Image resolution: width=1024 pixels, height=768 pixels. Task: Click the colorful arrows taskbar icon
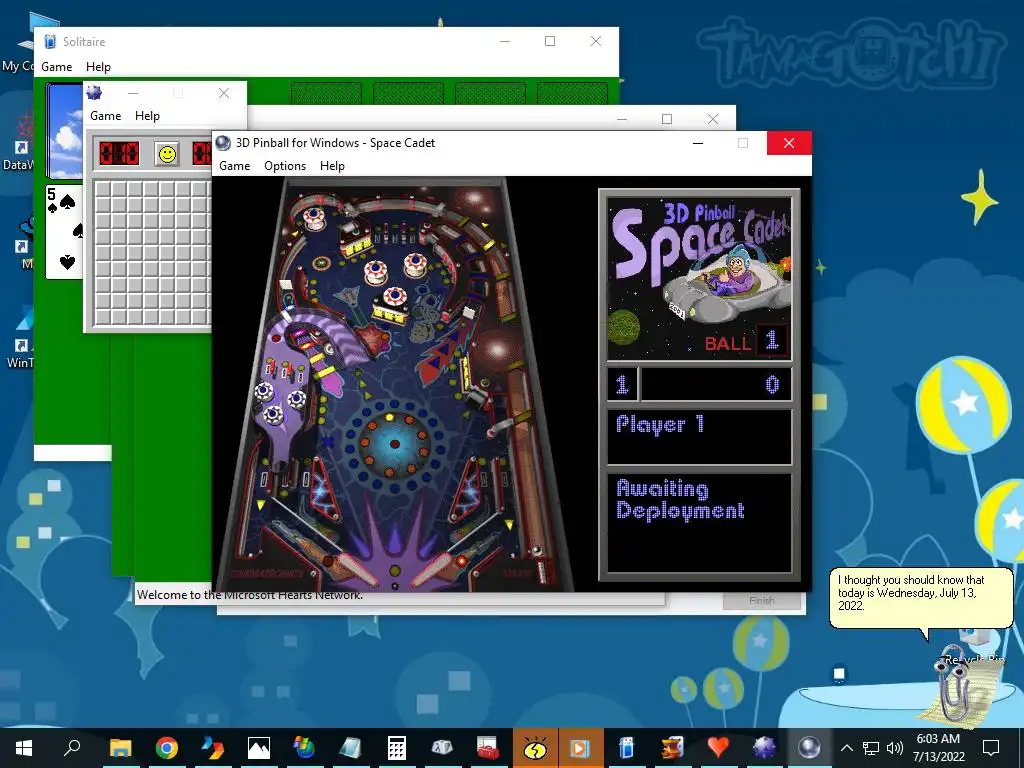click(212, 748)
